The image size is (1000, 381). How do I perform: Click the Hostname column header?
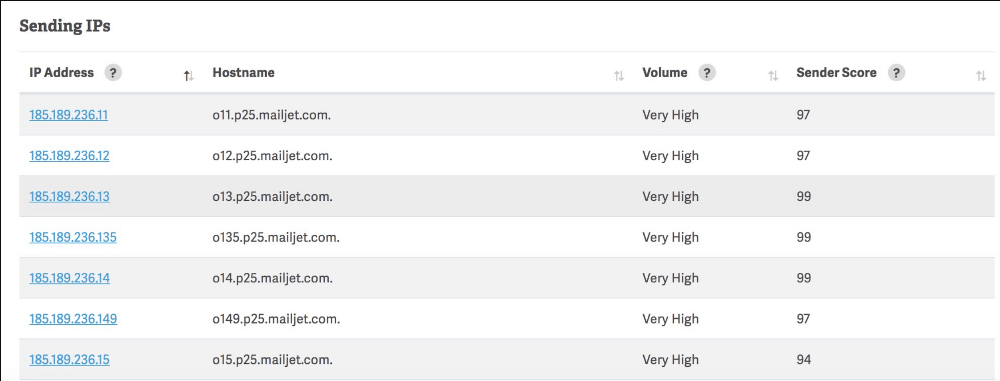pos(244,73)
